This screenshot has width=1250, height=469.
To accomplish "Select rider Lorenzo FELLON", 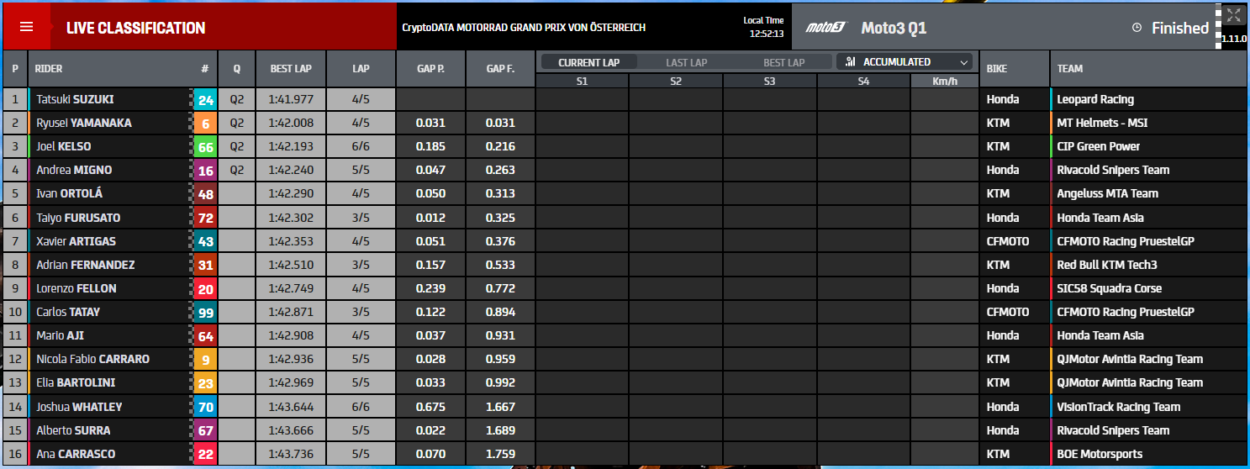I will point(76,288).
